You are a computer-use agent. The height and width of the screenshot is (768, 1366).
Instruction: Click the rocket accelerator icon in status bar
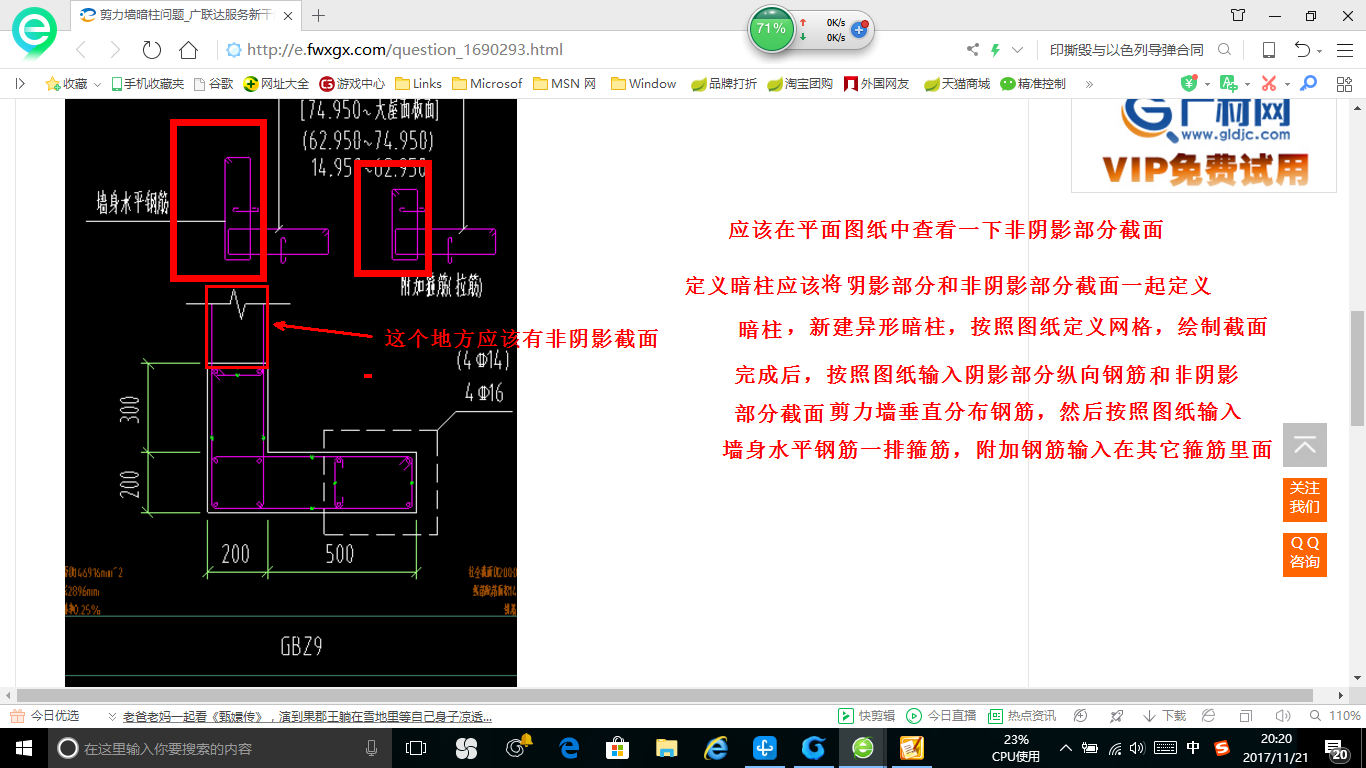click(x=1117, y=716)
